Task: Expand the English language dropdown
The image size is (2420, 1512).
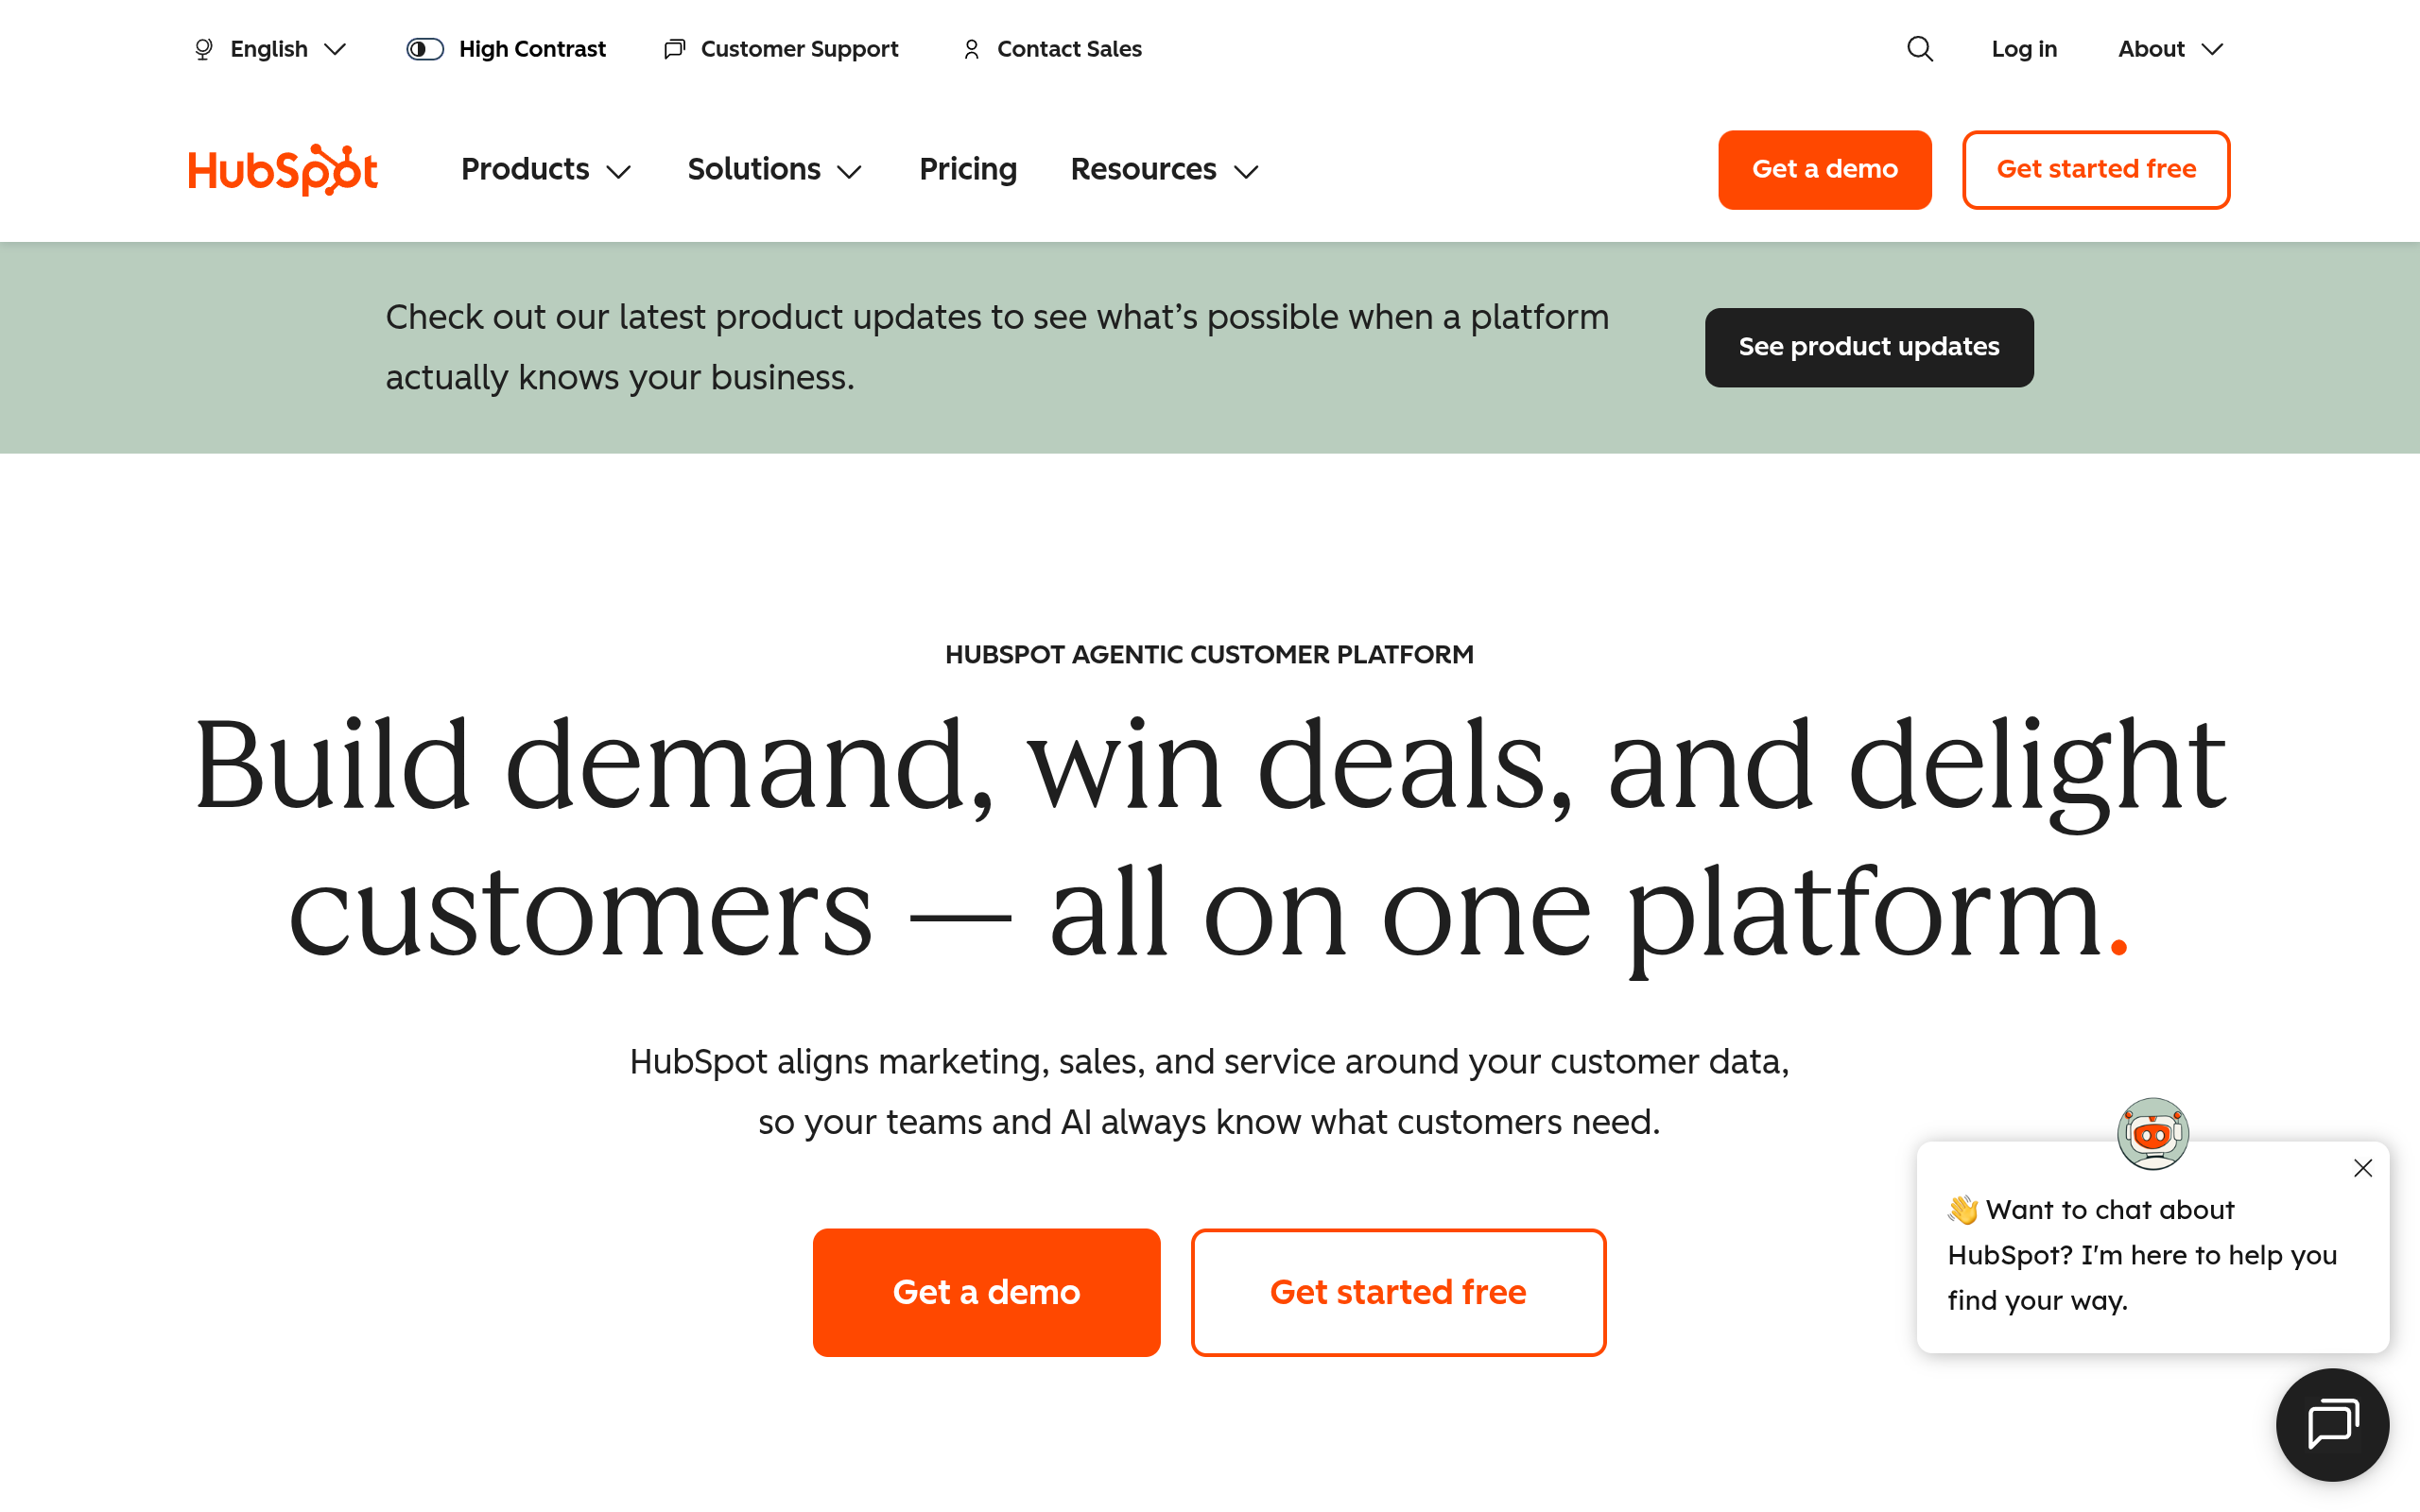Action: (x=269, y=49)
